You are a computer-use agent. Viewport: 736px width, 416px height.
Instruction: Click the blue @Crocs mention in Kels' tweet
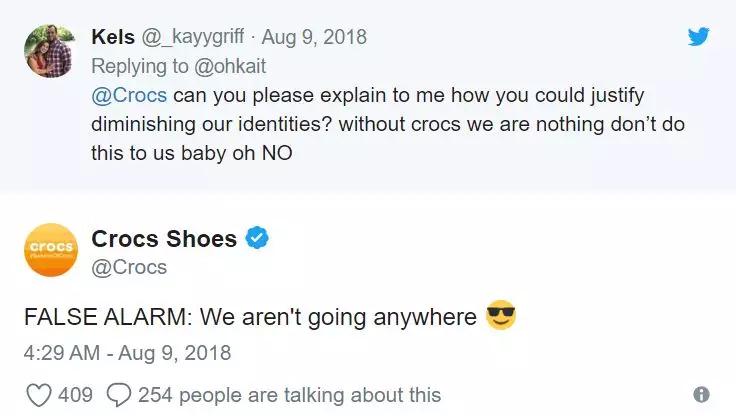tap(128, 96)
